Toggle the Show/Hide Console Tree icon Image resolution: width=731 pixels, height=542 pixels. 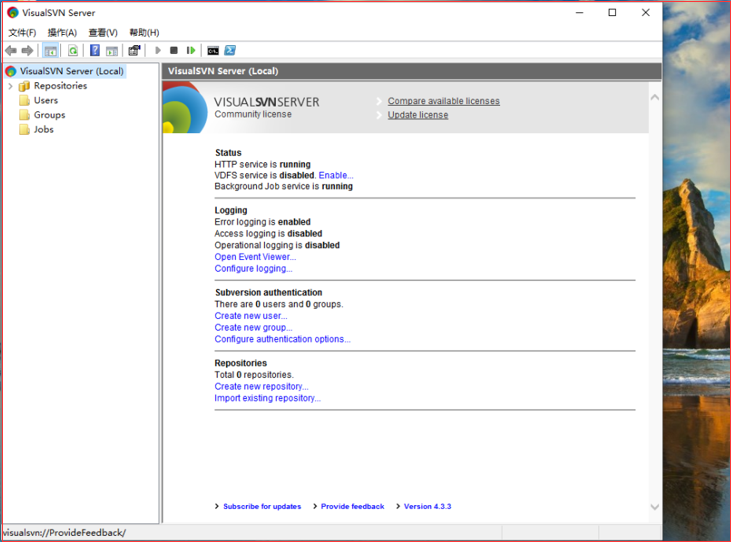click(x=50, y=50)
